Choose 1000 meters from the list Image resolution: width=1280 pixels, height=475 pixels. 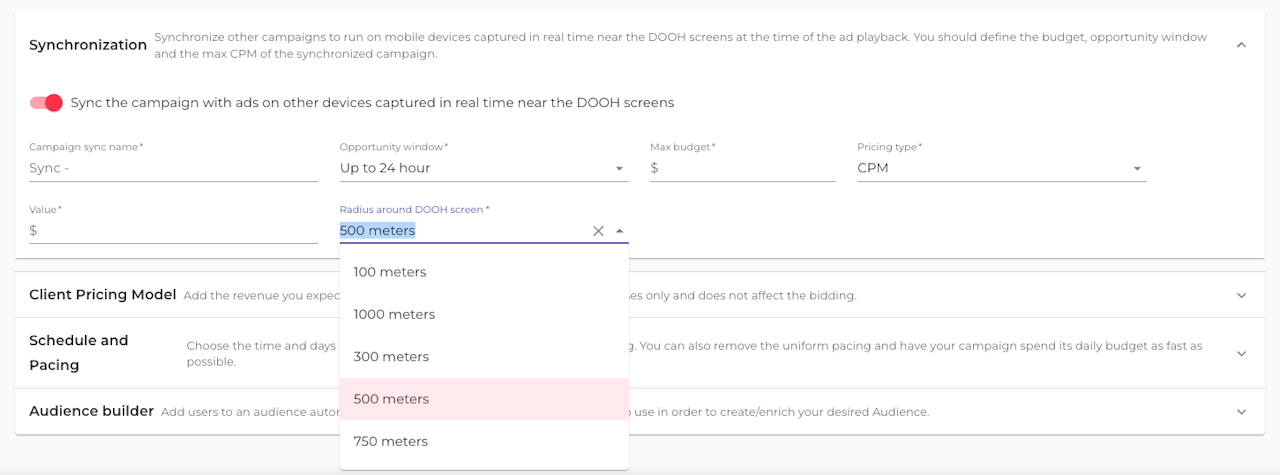click(394, 314)
